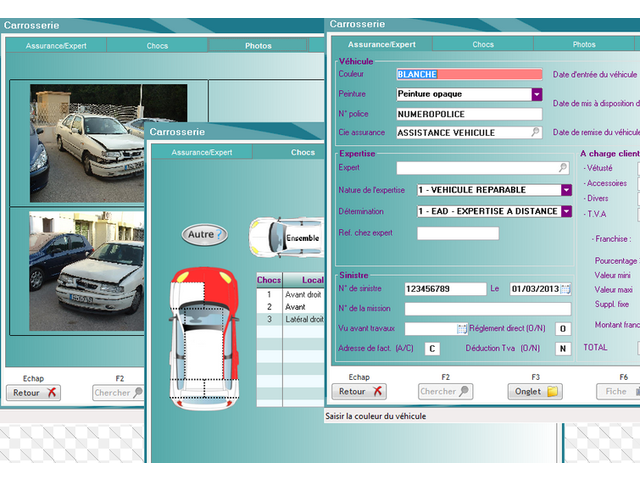Click the N° de sinistre field 123456789
The width and height of the screenshot is (640, 480).
pos(445,289)
